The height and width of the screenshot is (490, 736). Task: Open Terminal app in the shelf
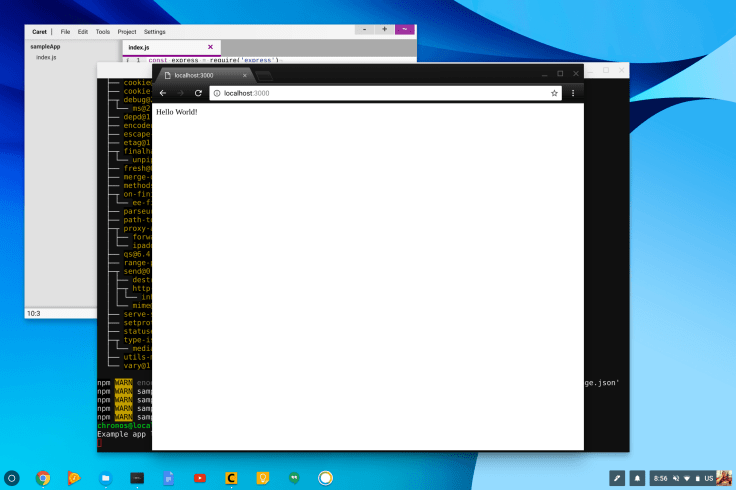(x=137, y=478)
